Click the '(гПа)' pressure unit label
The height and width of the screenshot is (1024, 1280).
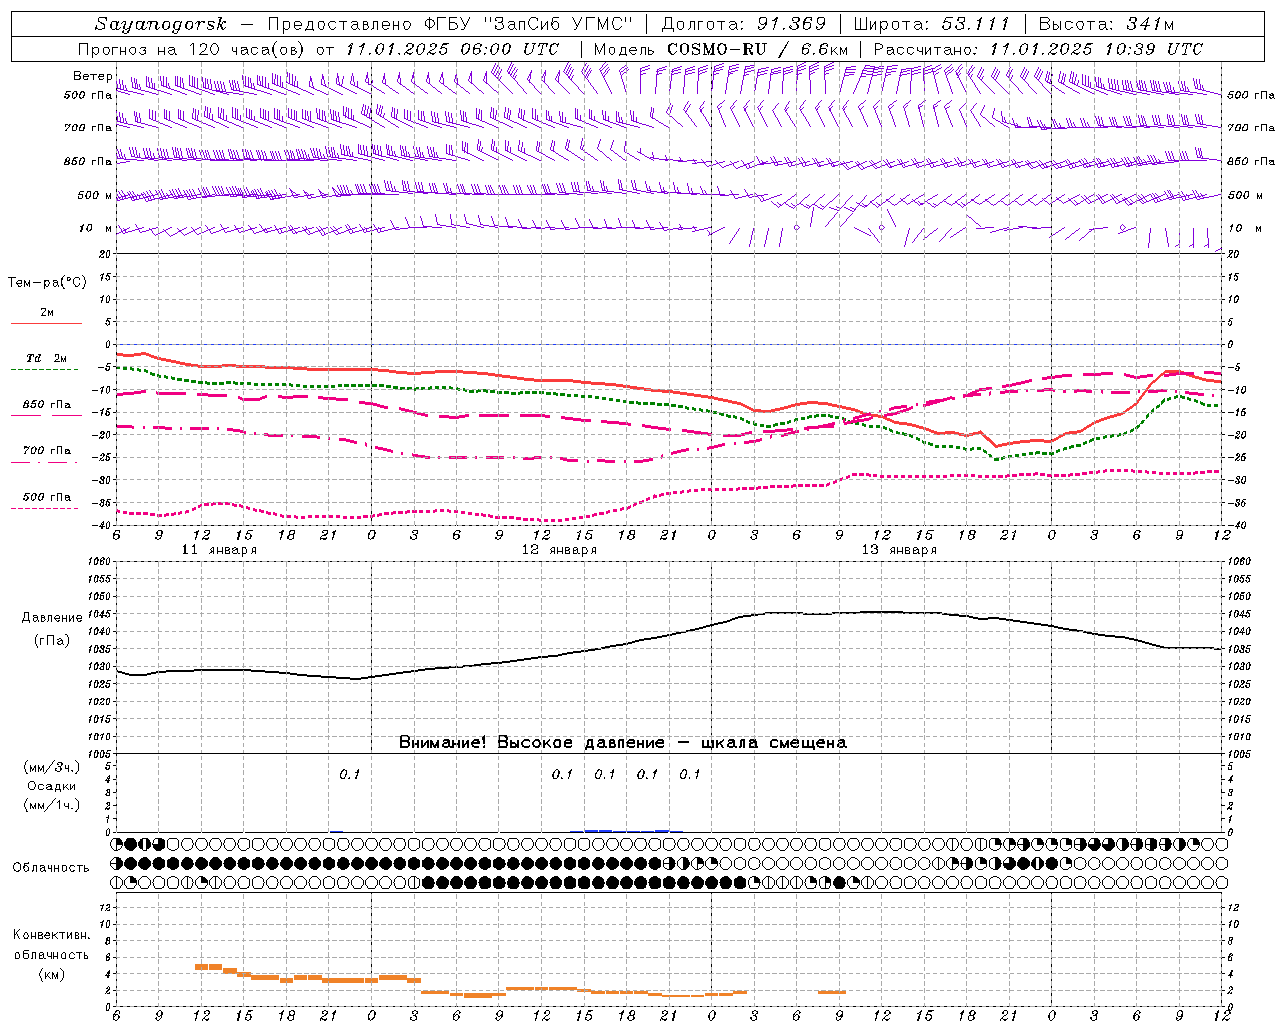[x=52, y=640]
